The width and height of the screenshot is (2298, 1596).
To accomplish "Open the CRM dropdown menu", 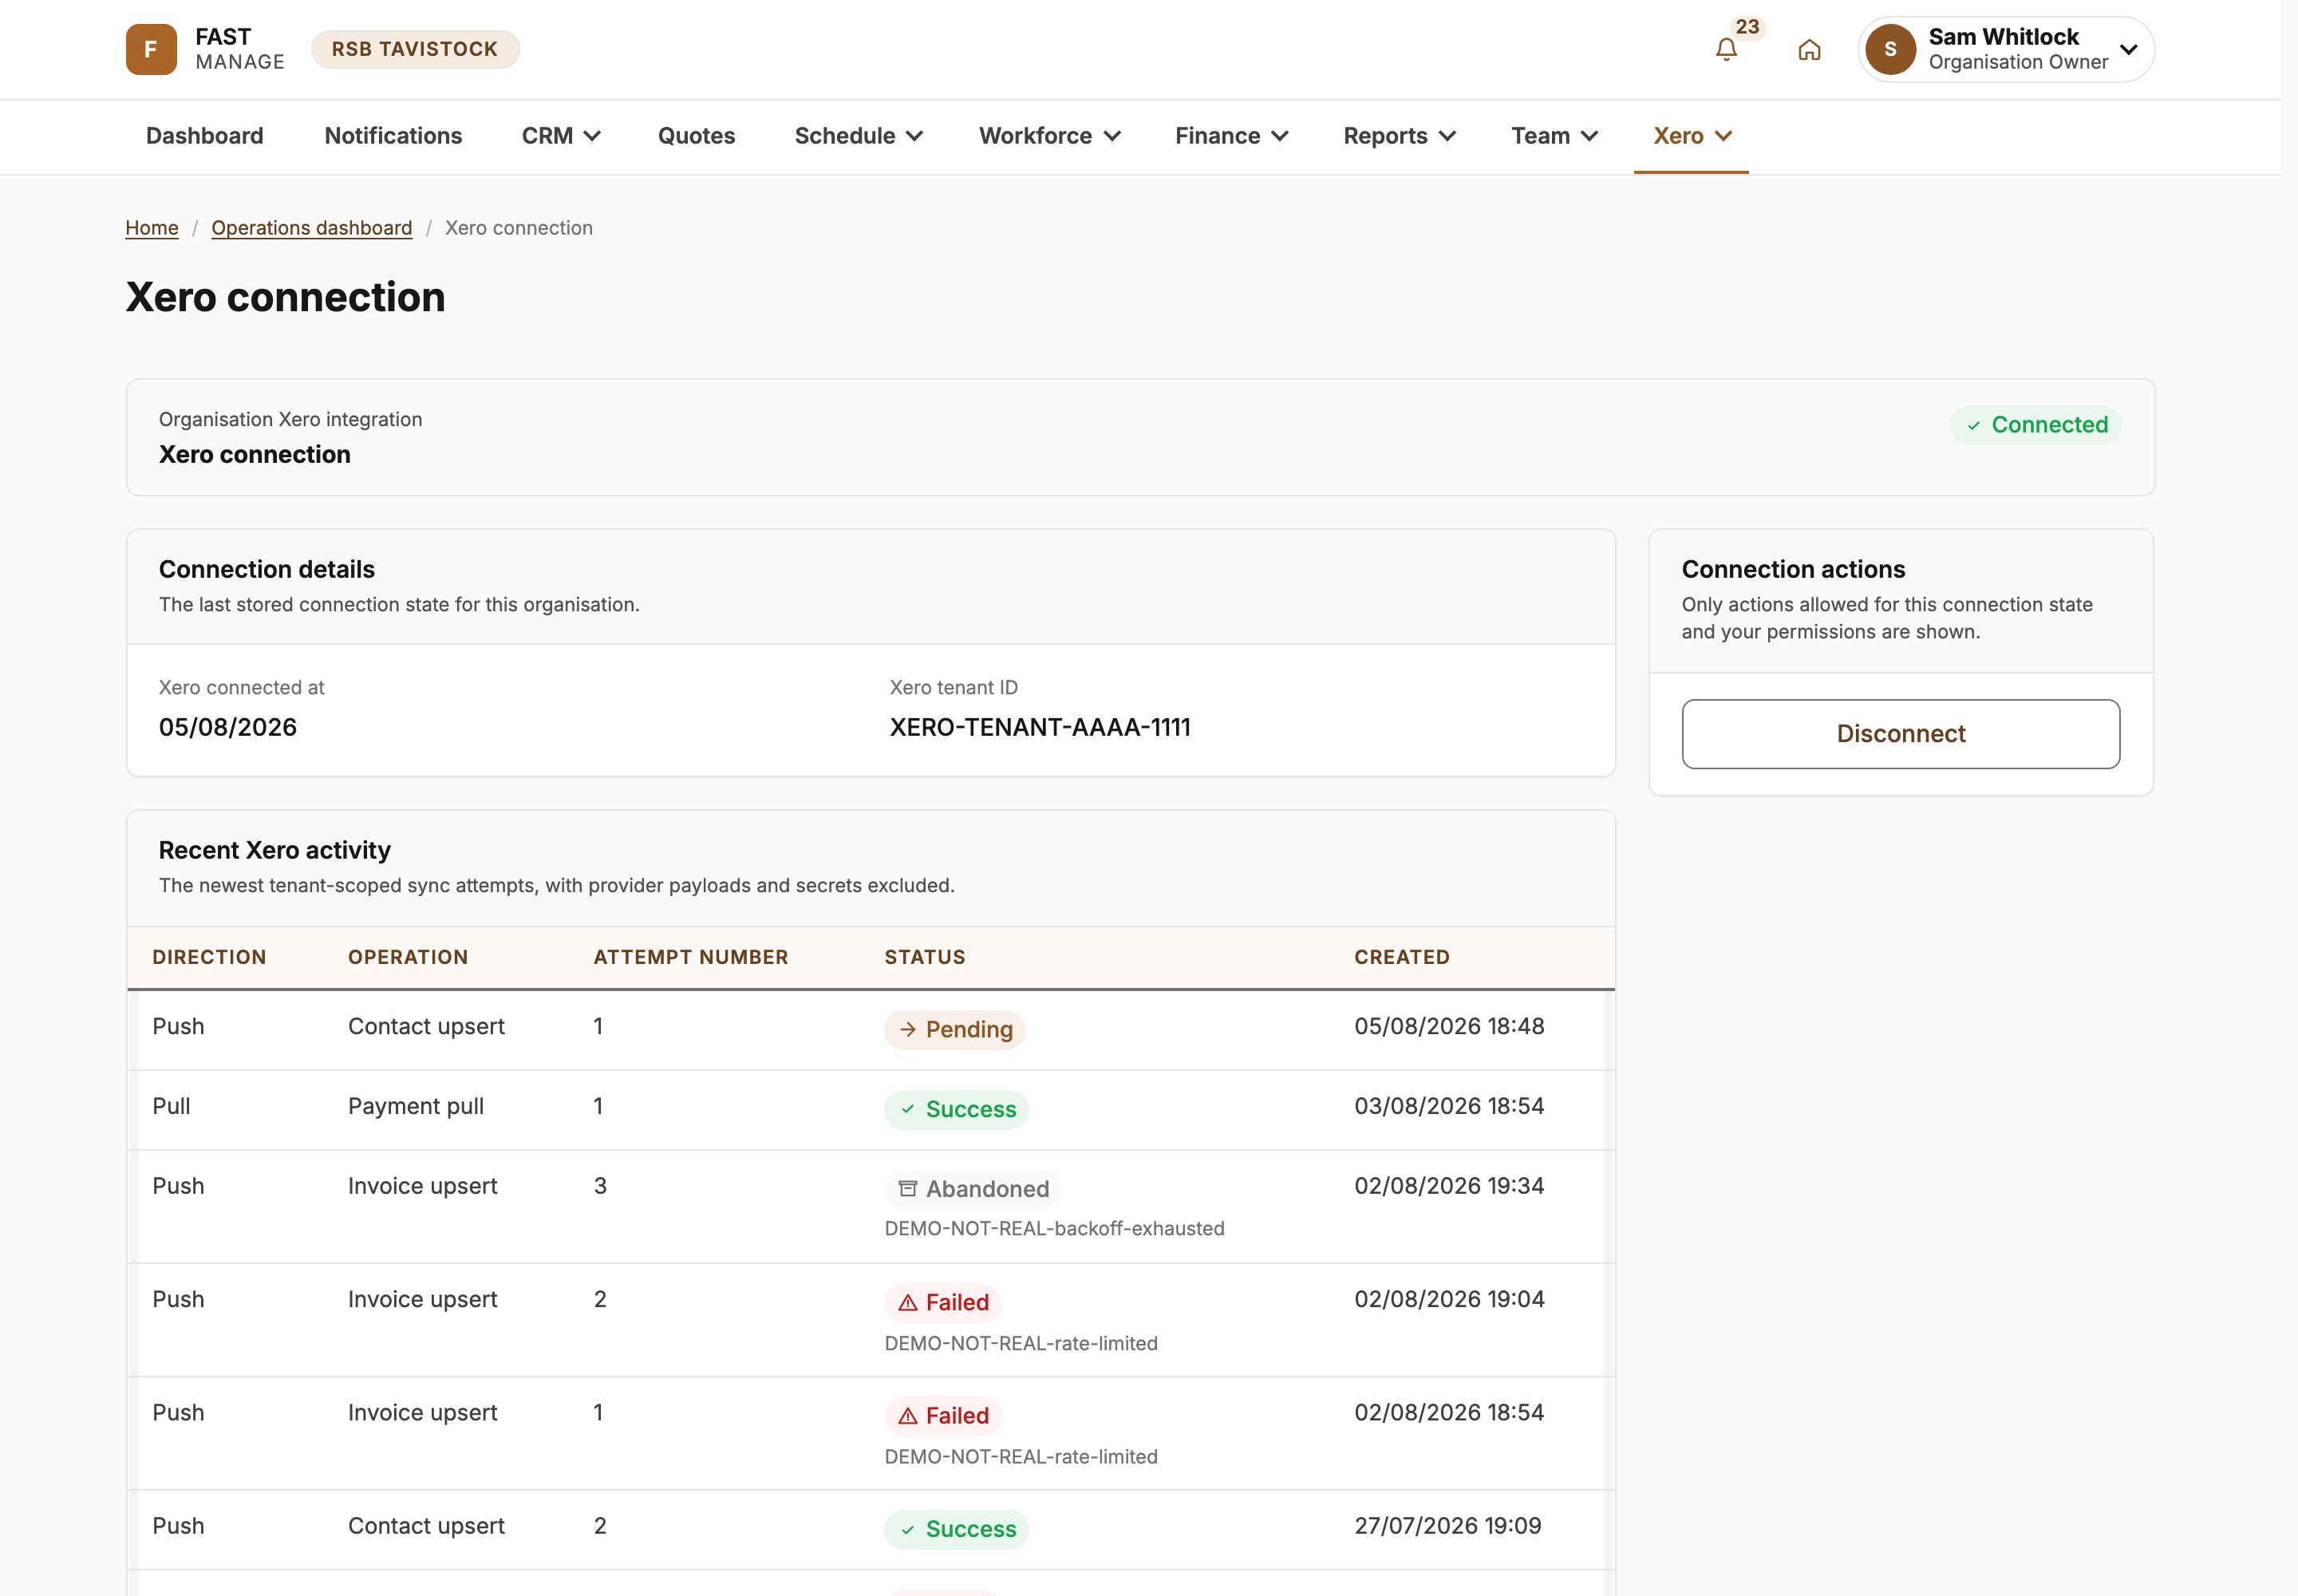I will [561, 136].
